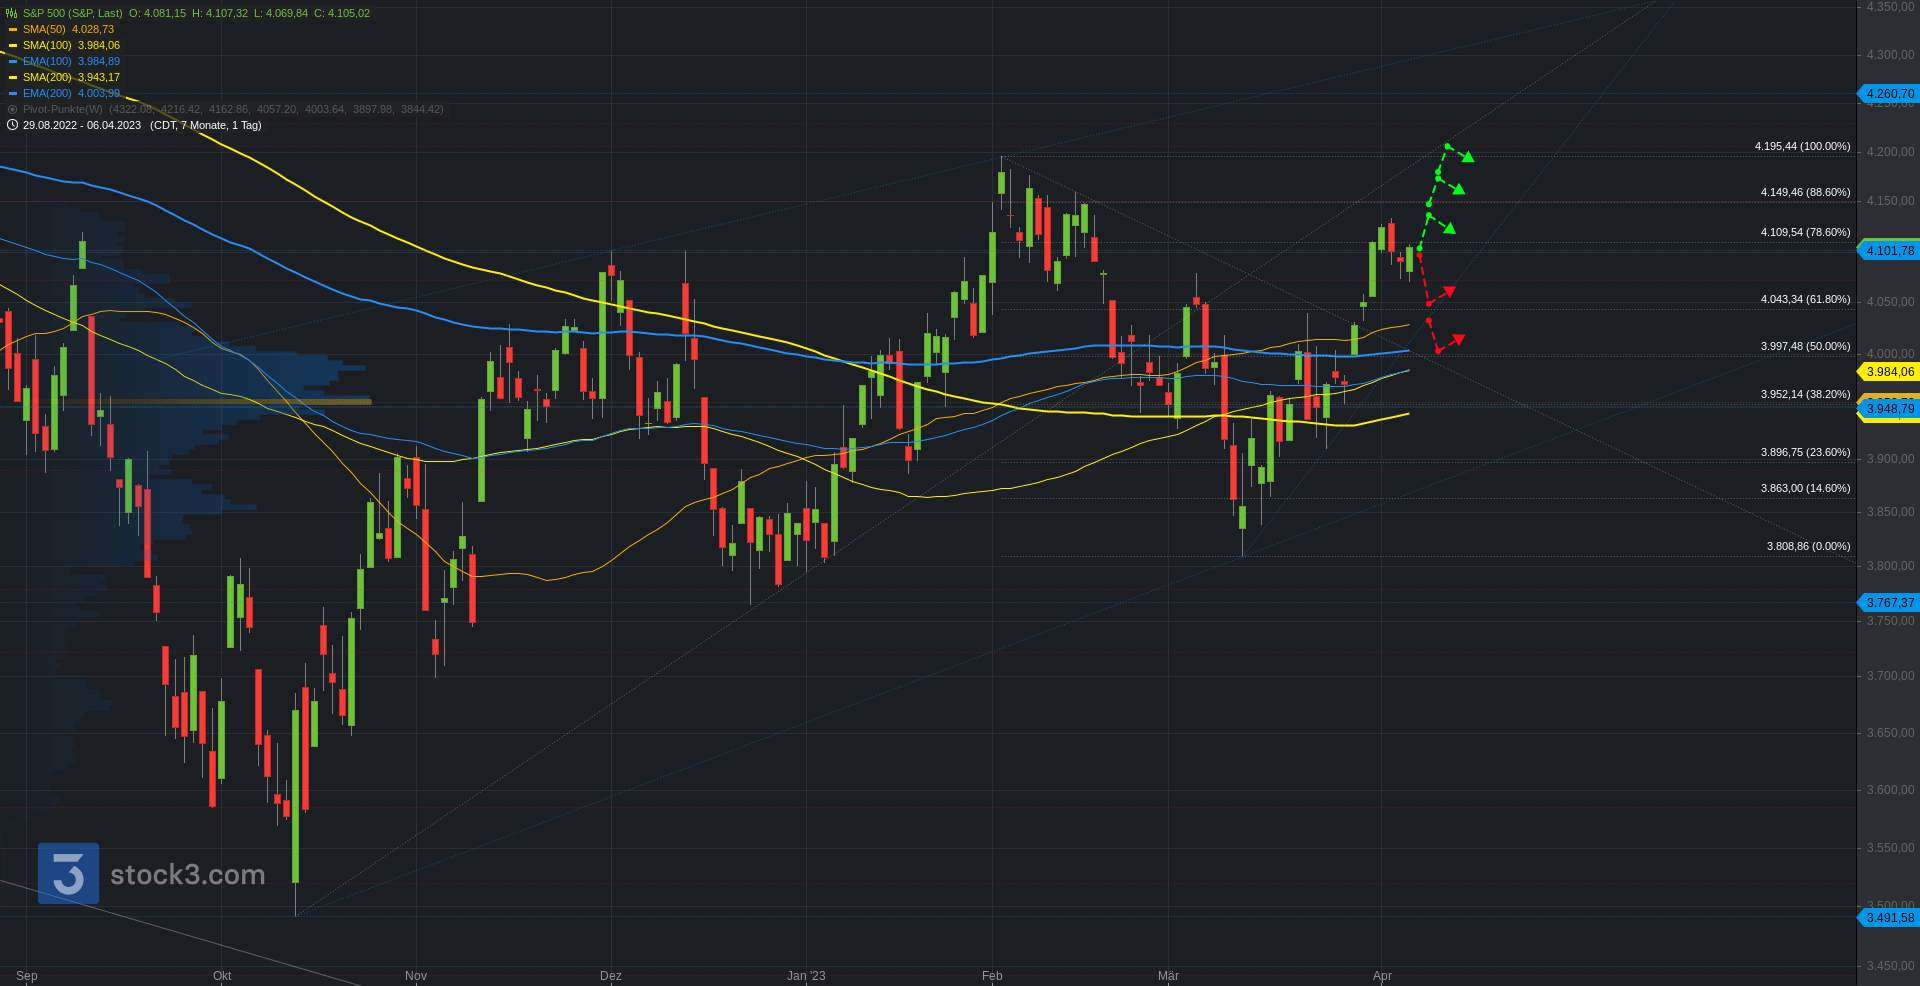Click the yellow 3.984,06 price tag
This screenshot has height=986, width=1920.
1889,372
